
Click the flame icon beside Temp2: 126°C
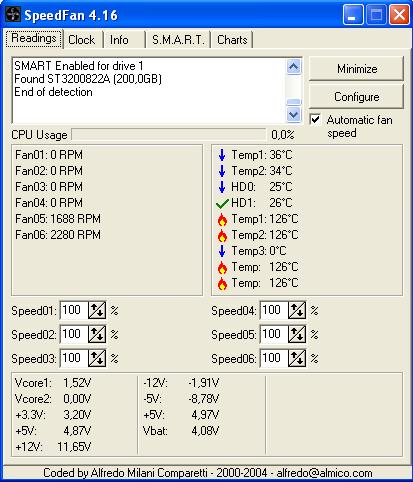coord(222,236)
